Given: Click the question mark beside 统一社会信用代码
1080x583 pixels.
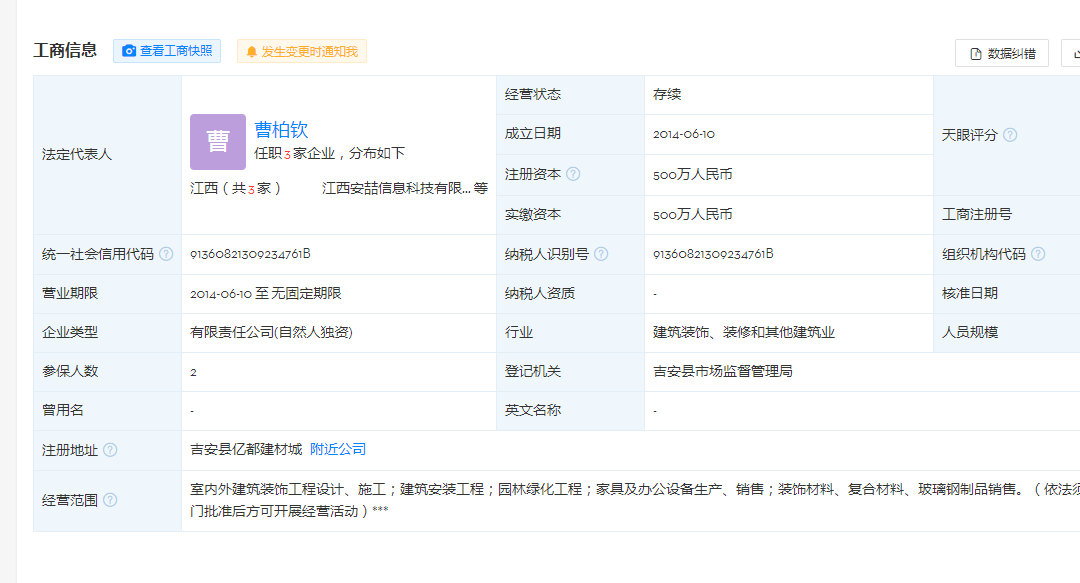Looking at the screenshot, I should [166, 254].
